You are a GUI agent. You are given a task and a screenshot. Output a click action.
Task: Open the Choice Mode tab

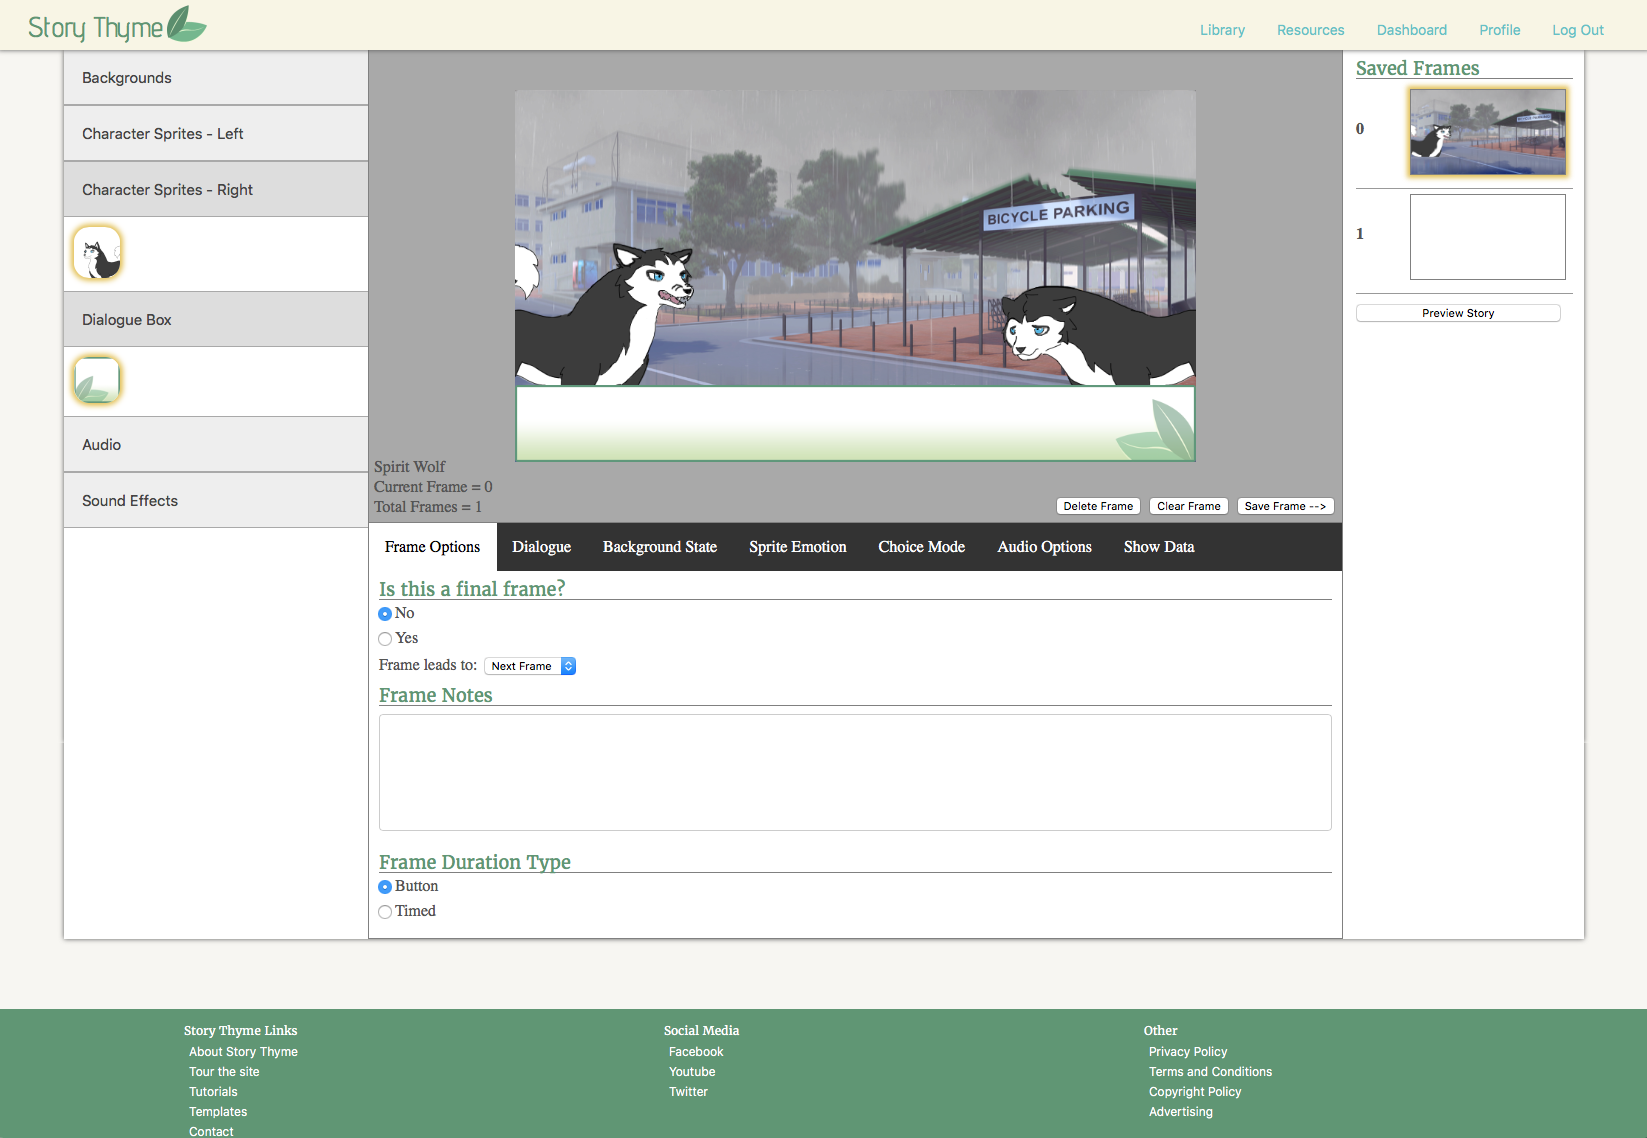pos(922,547)
